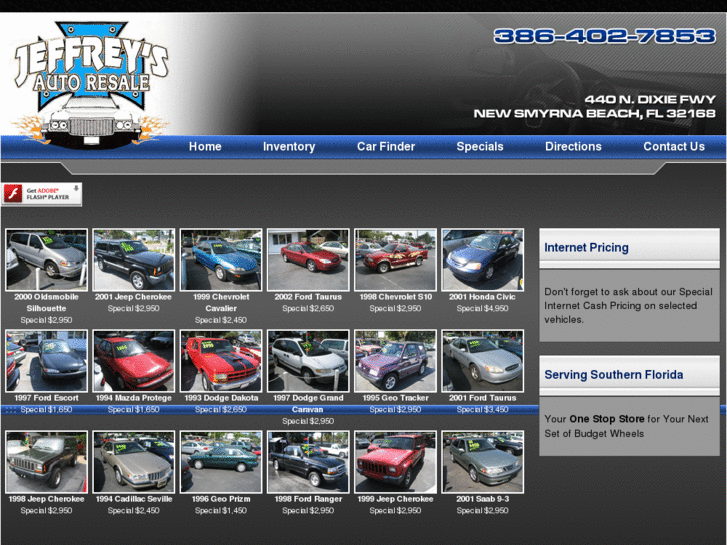Click the 1997 Ford Escort title link
The height and width of the screenshot is (545, 727).
tap(46, 398)
